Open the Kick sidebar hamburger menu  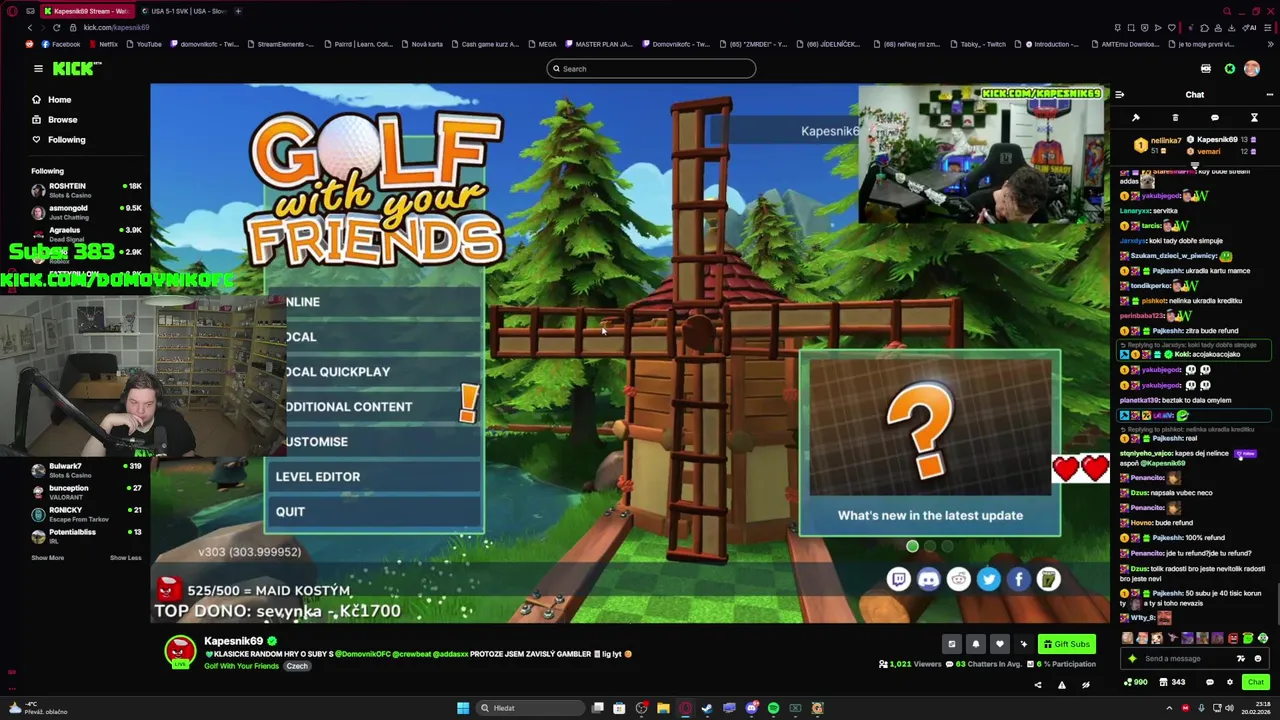tap(38, 68)
